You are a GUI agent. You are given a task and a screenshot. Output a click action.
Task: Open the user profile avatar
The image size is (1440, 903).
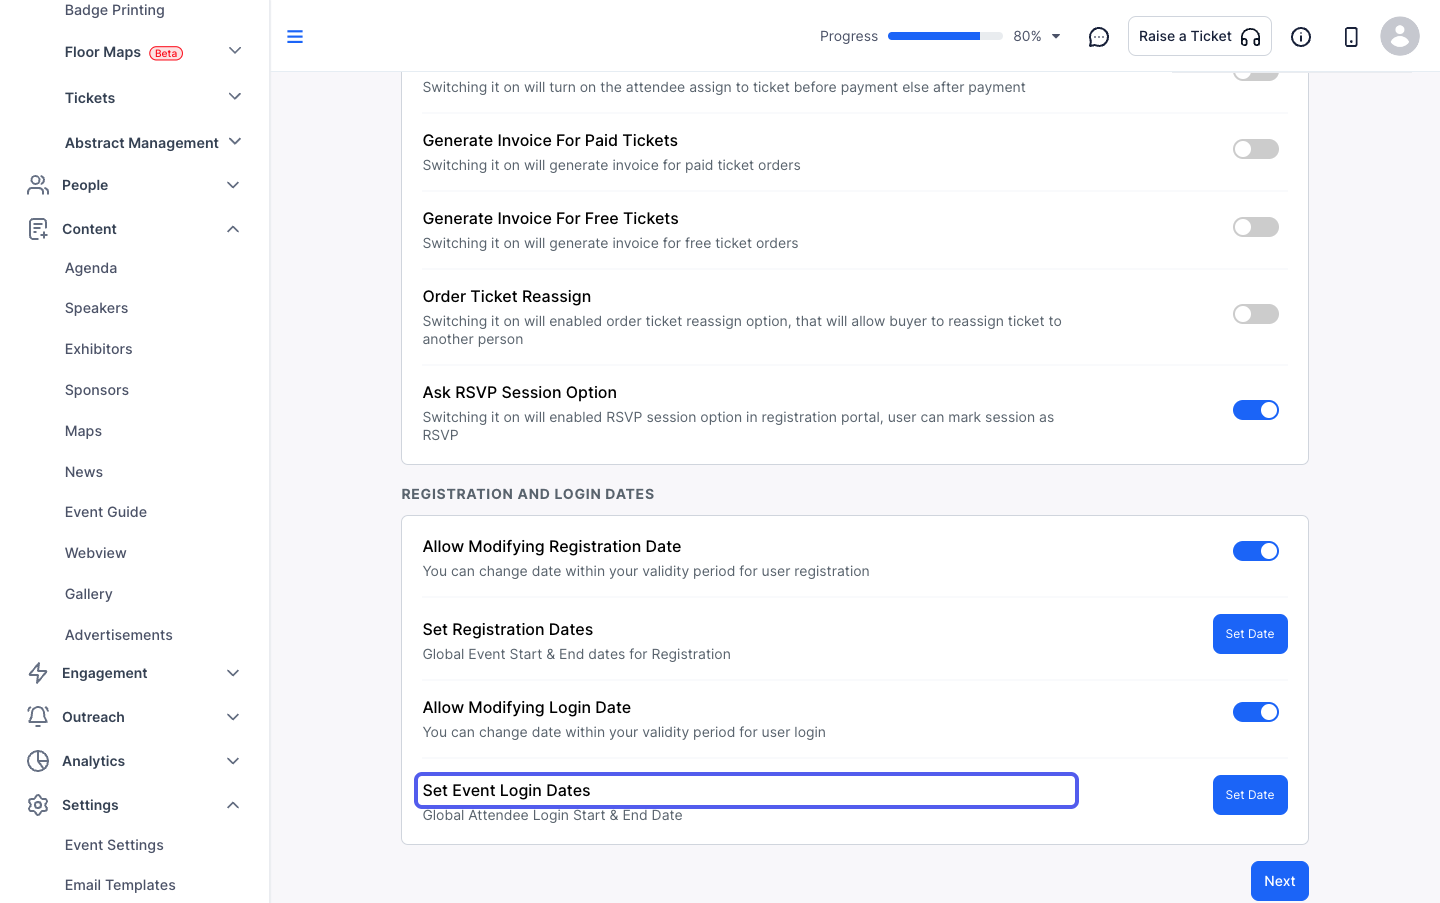1400,36
